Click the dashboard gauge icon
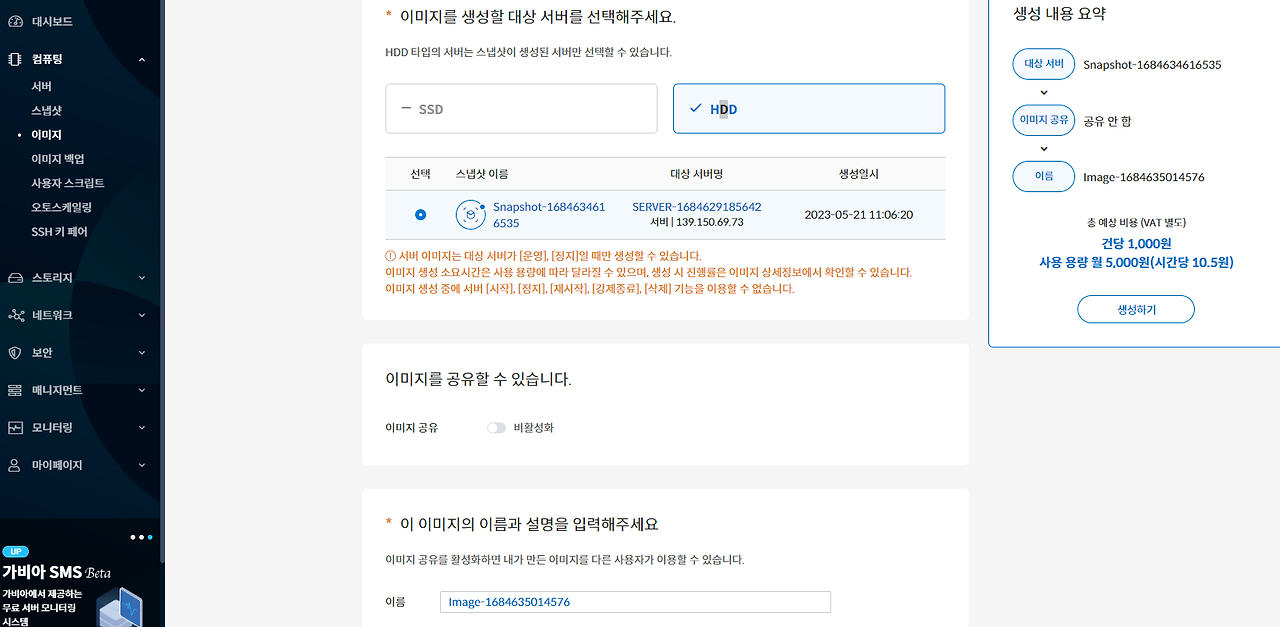Viewport: 1280px width, 627px height. (15, 21)
